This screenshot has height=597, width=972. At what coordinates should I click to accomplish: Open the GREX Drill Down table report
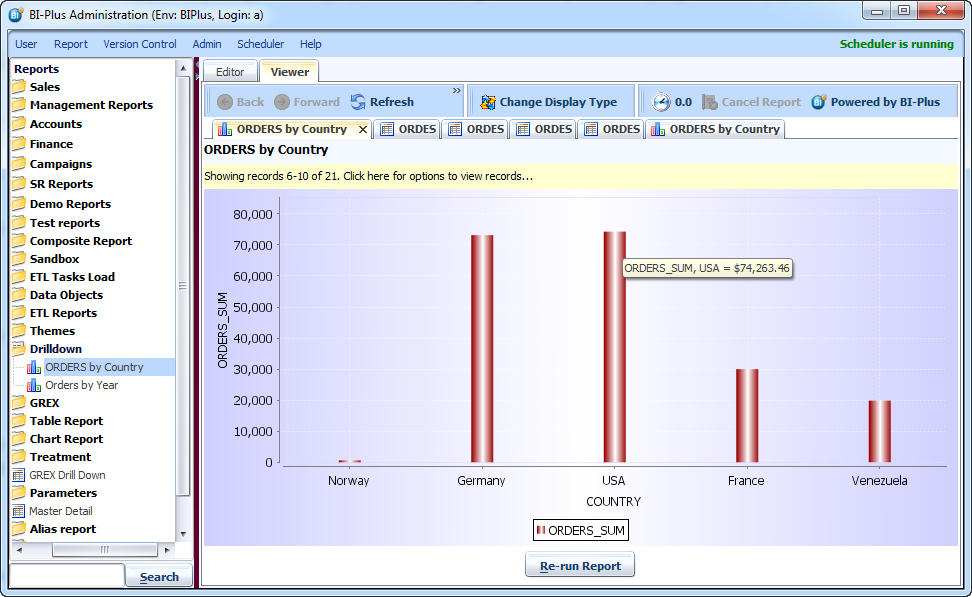(x=67, y=475)
